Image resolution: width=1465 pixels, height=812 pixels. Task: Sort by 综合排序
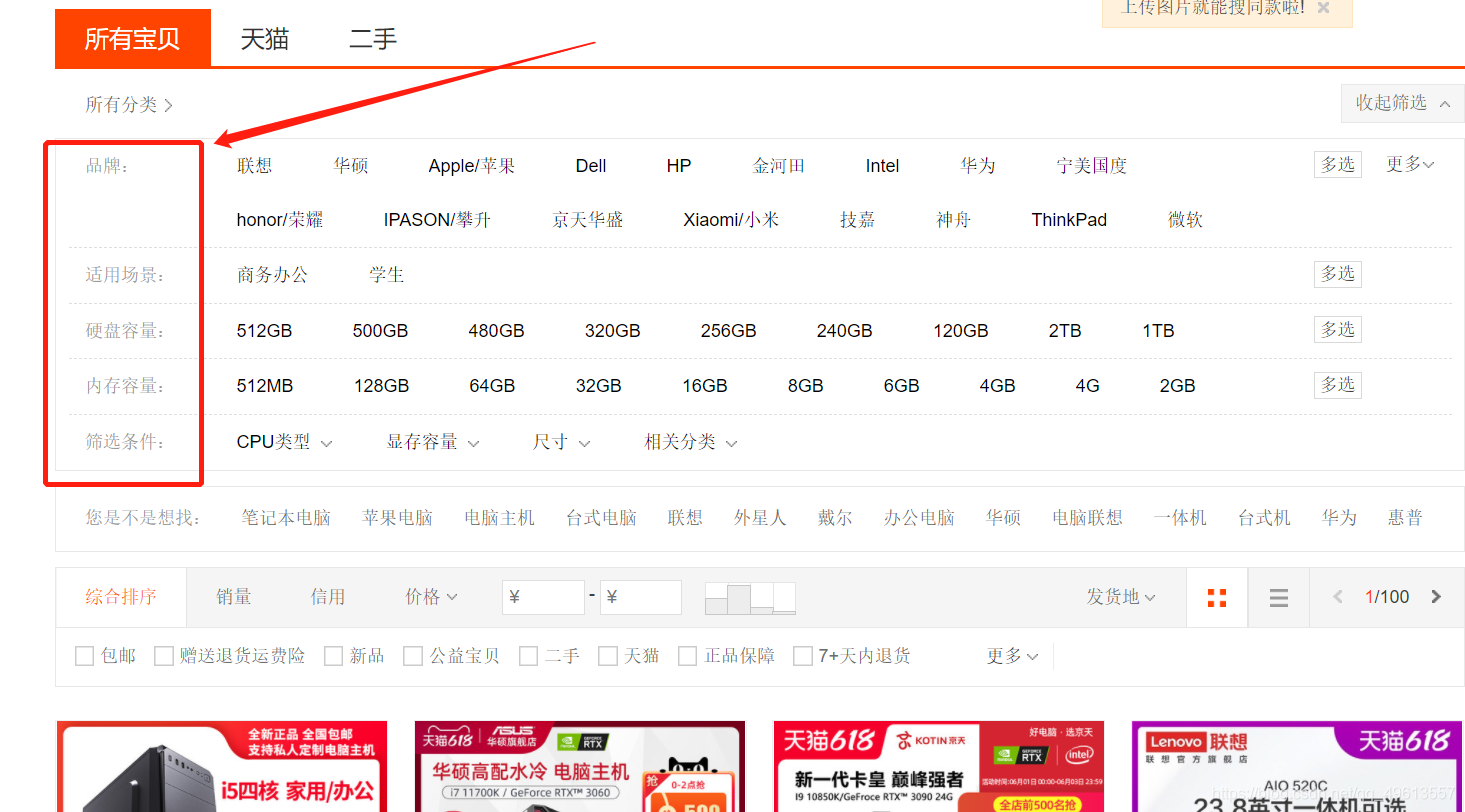[121, 597]
